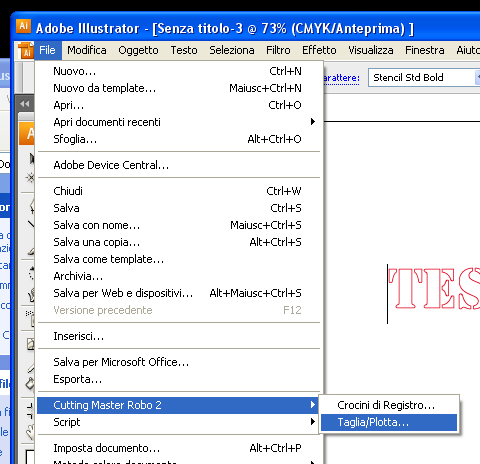
Task: Open the Seleziona menu
Action: click(x=232, y=50)
